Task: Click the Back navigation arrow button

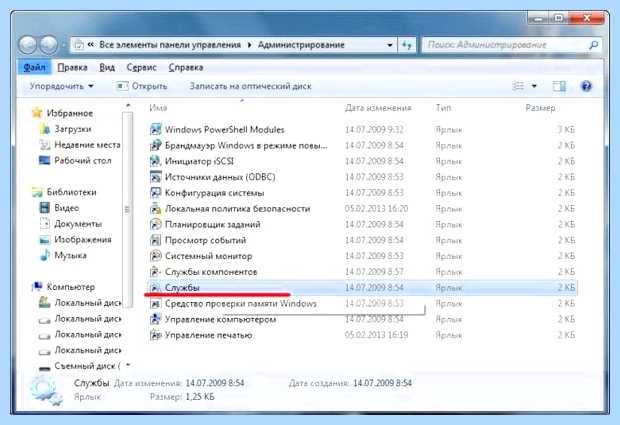Action: click(x=28, y=45)
